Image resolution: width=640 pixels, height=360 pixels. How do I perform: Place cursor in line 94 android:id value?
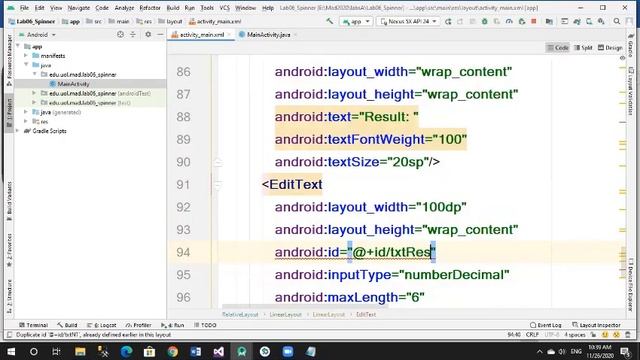(391, 252)
